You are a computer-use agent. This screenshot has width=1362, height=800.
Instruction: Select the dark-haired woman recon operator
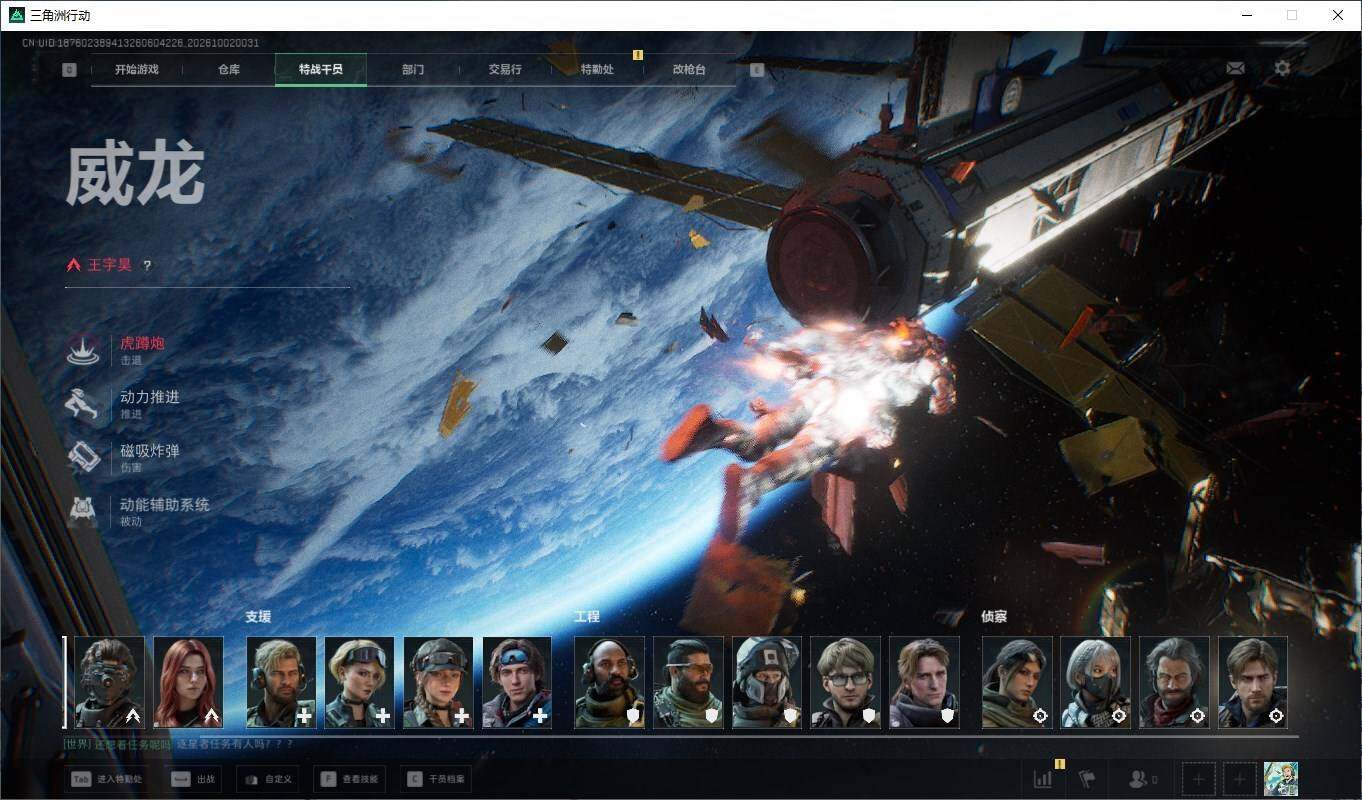(1017, 682)
